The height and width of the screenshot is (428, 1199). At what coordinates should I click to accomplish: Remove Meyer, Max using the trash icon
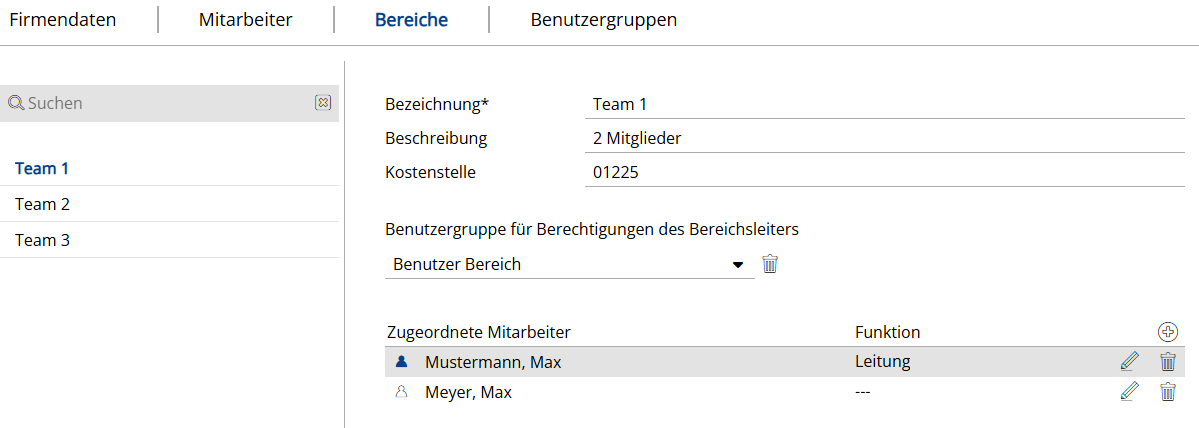click(1167, 392)
